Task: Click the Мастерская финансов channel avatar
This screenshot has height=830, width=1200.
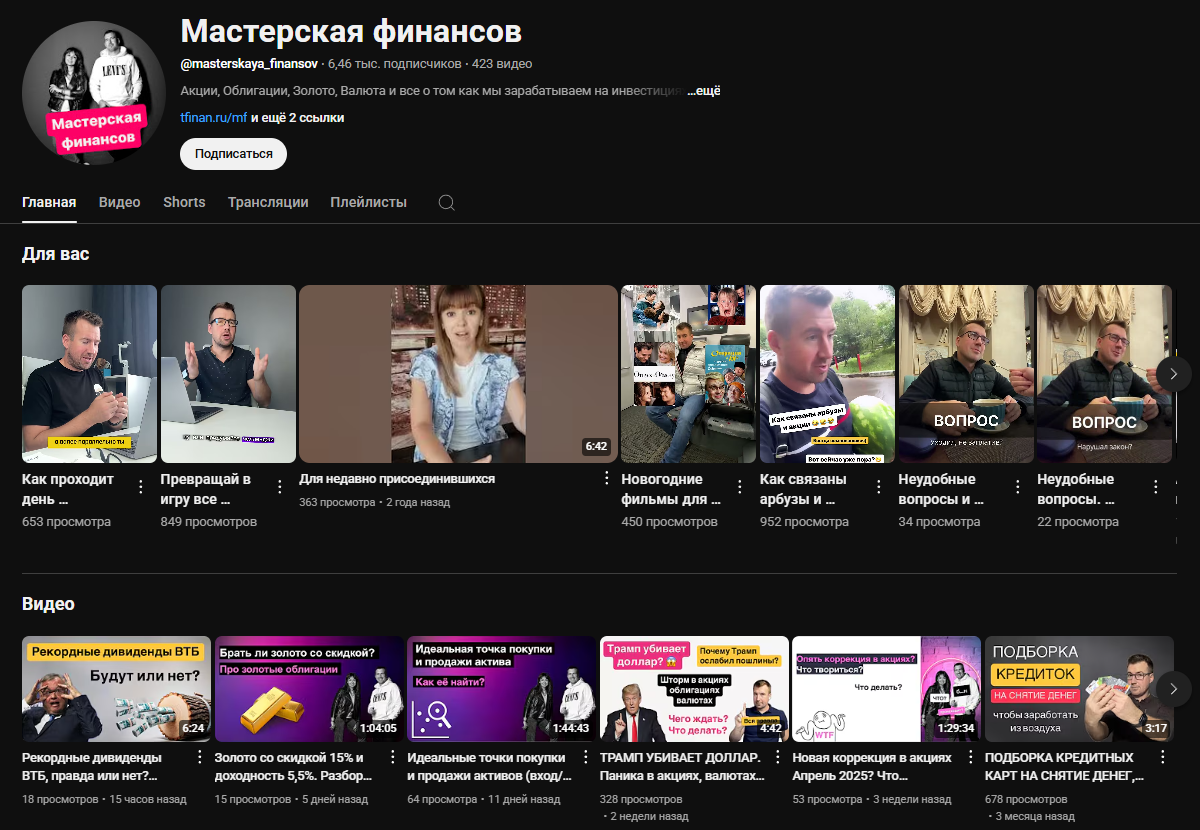Action: click(94, 91)
